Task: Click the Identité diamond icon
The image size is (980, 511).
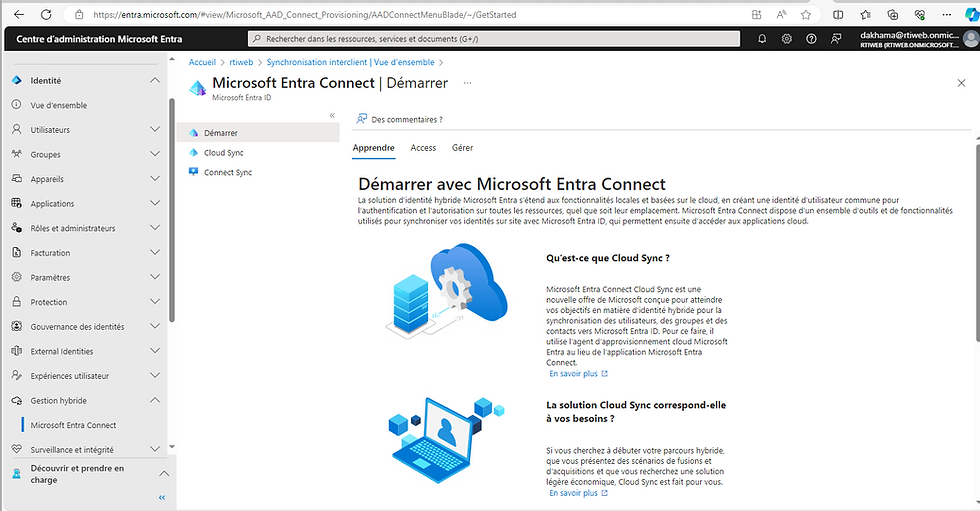Action: (x=17, y=80)
